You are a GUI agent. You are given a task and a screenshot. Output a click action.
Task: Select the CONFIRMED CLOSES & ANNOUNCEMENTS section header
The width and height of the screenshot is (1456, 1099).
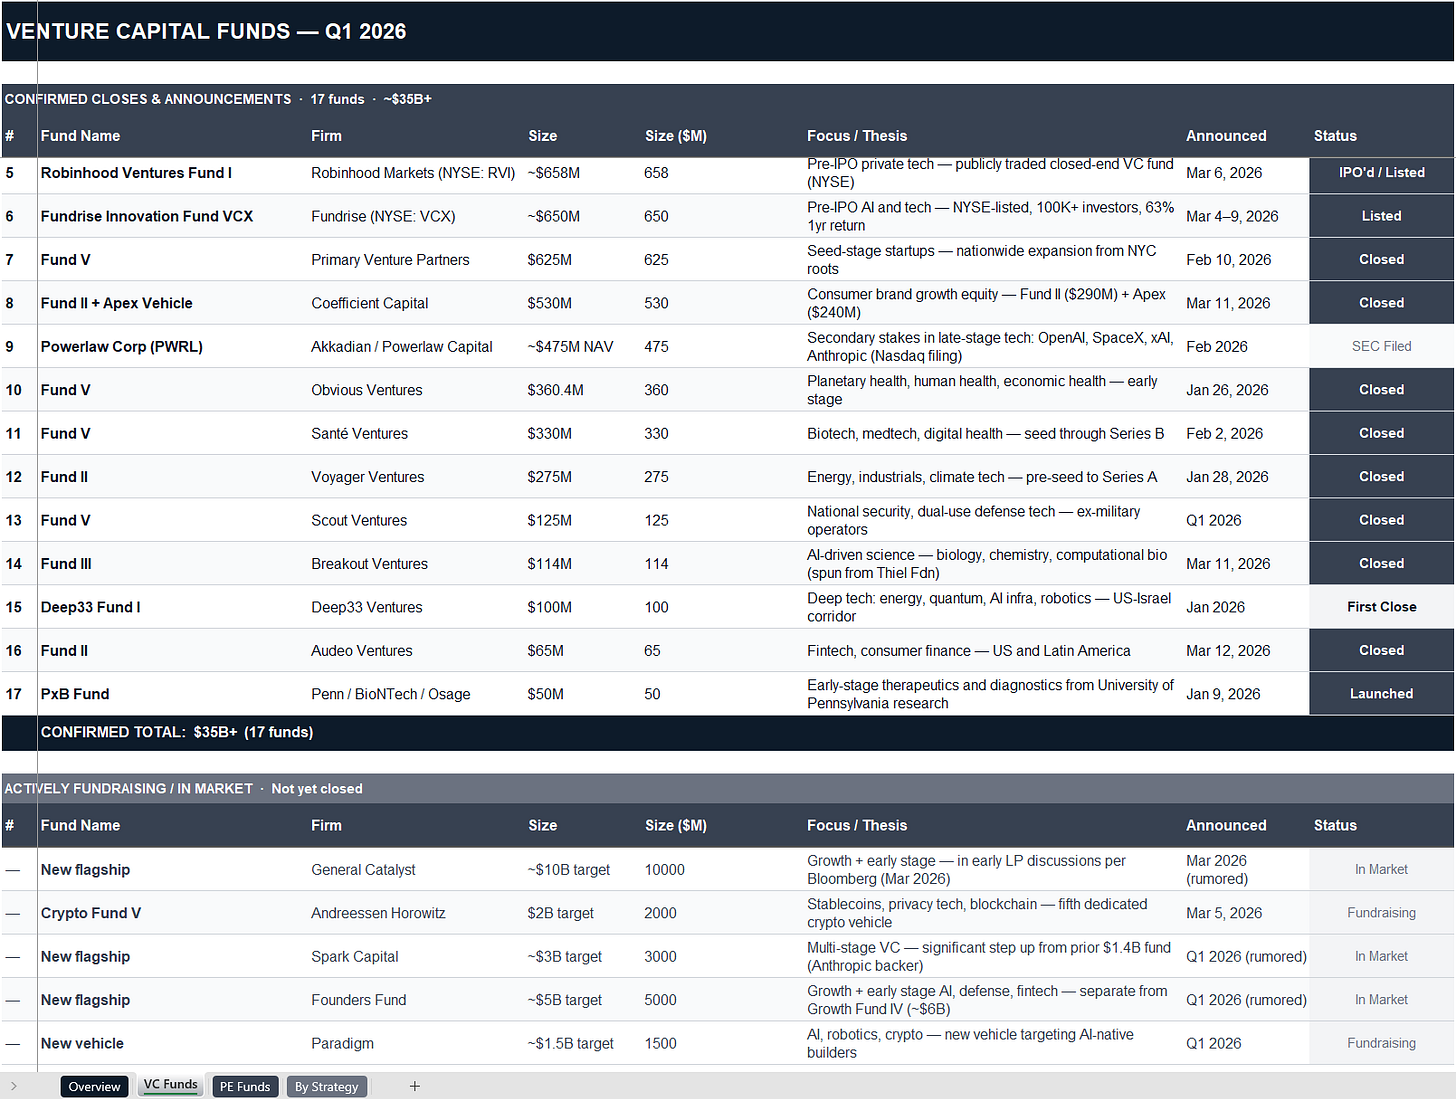pyautogui.click(x=727, y=99)
